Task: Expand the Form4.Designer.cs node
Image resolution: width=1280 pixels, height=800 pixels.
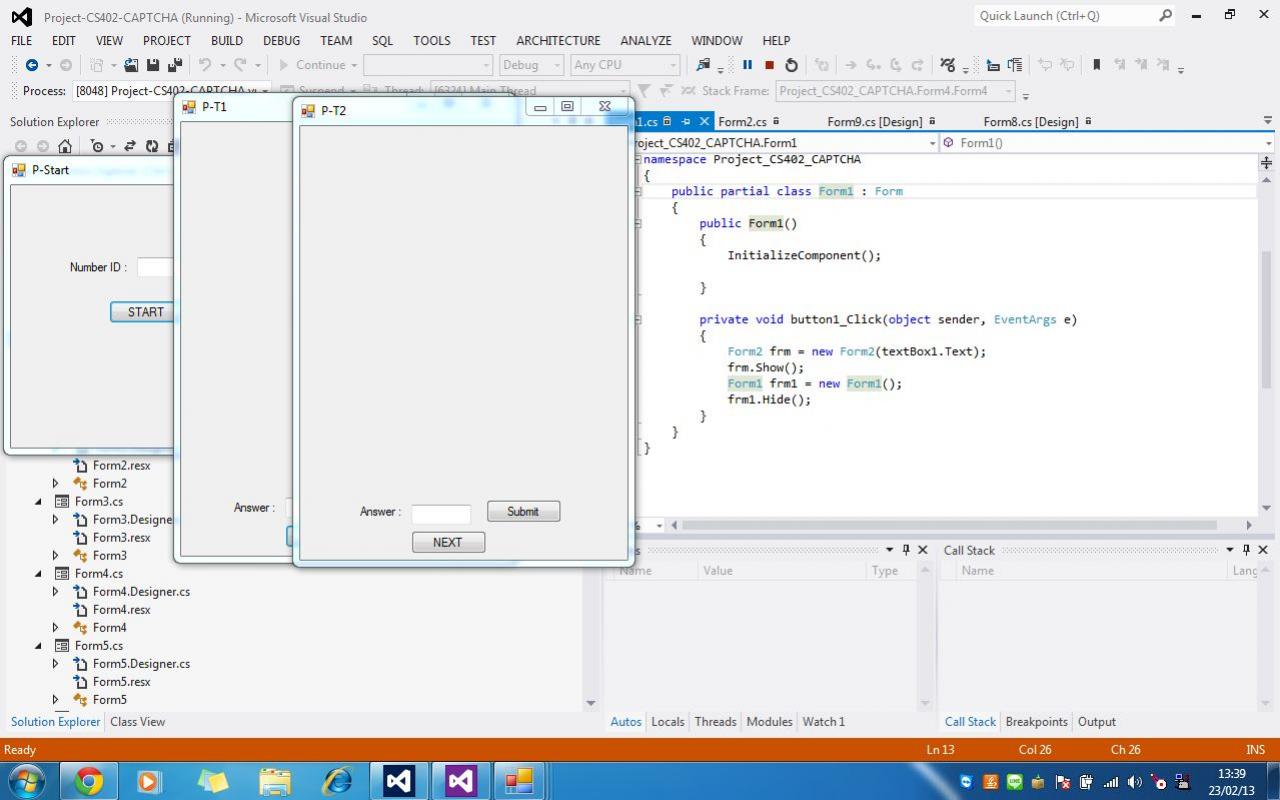Action: [56, 592]
